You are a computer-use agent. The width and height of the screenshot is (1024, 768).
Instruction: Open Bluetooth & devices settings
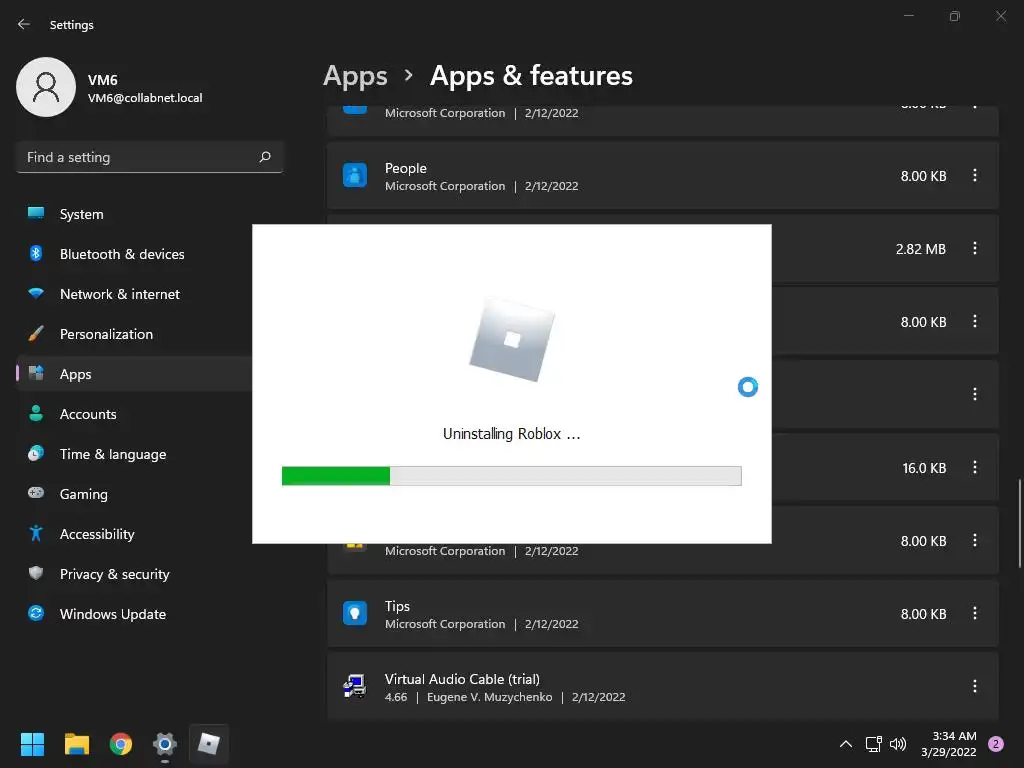134,254
